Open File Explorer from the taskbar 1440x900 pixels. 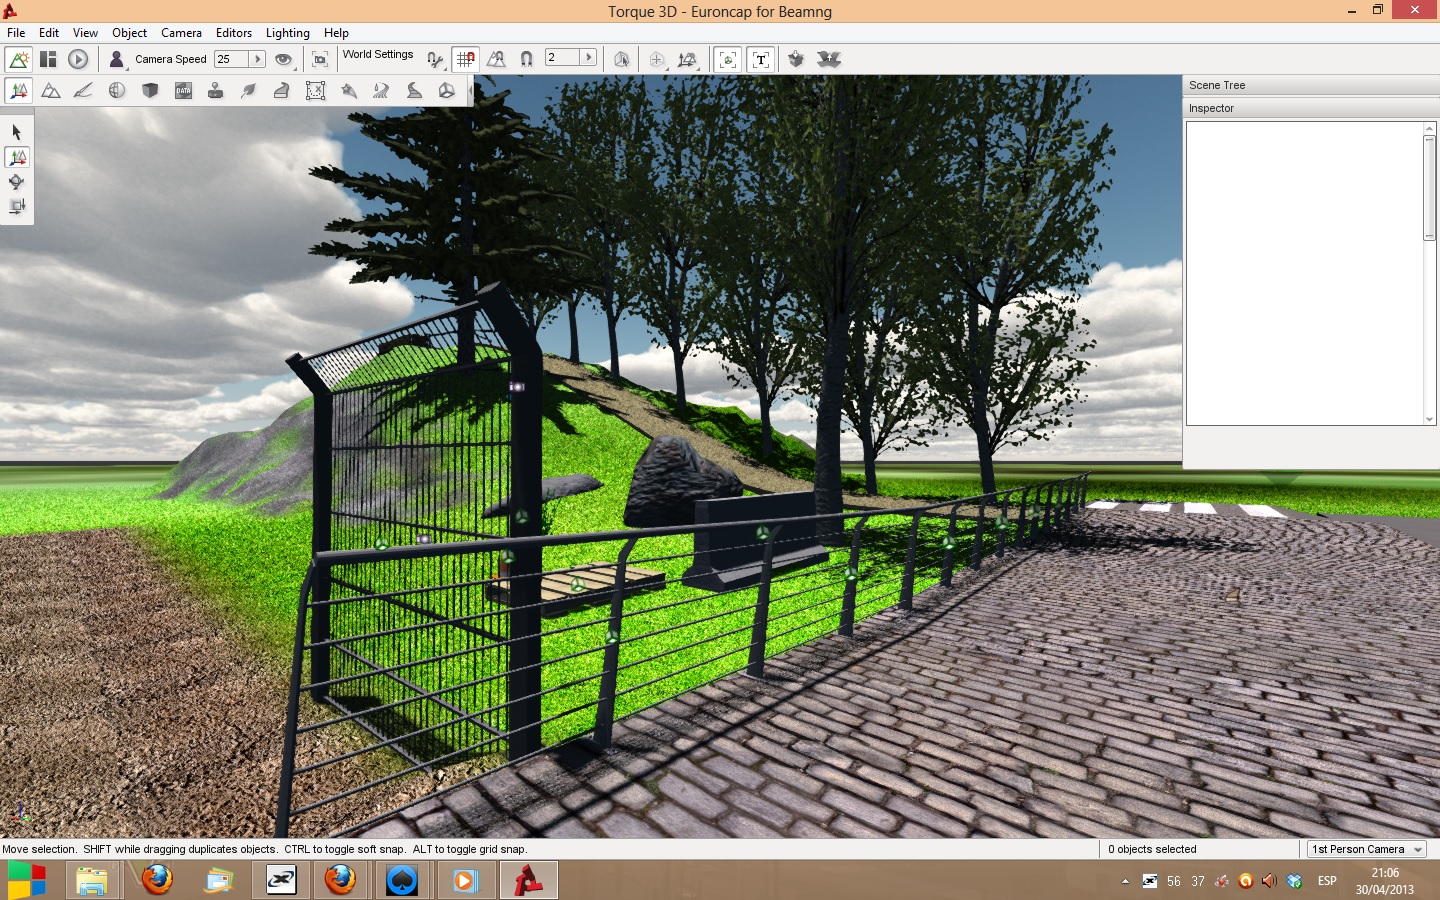(91, 881)
